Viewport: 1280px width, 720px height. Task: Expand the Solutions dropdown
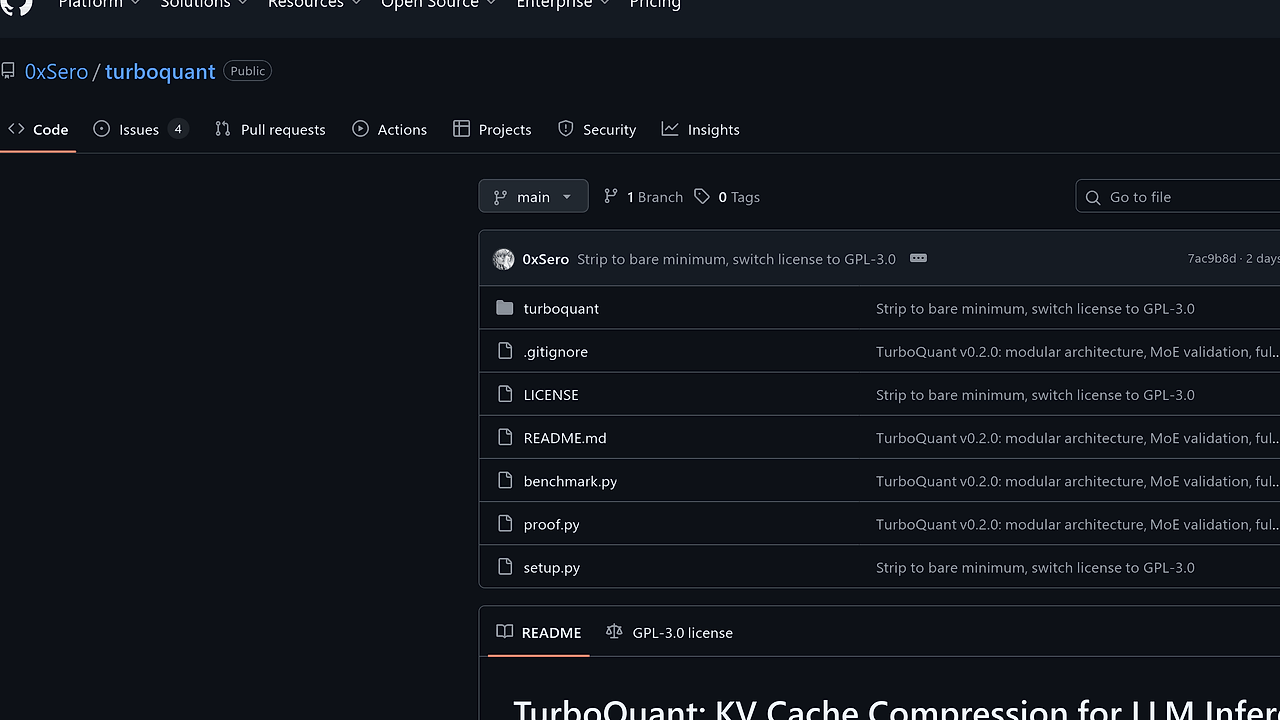[204, 4]
